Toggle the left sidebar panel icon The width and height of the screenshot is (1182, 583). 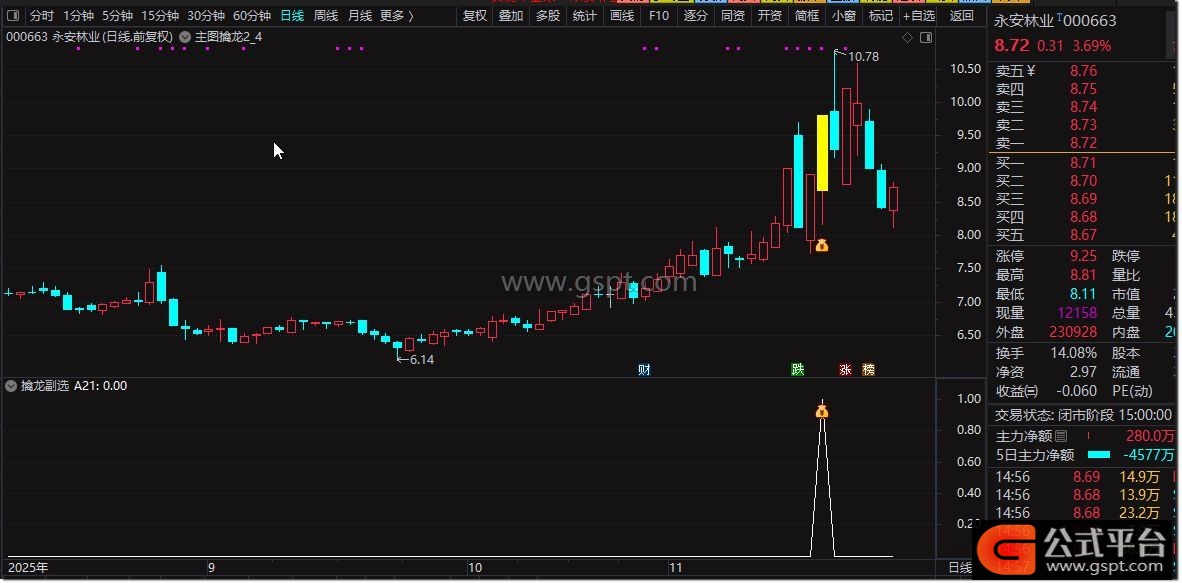point(14,16)
